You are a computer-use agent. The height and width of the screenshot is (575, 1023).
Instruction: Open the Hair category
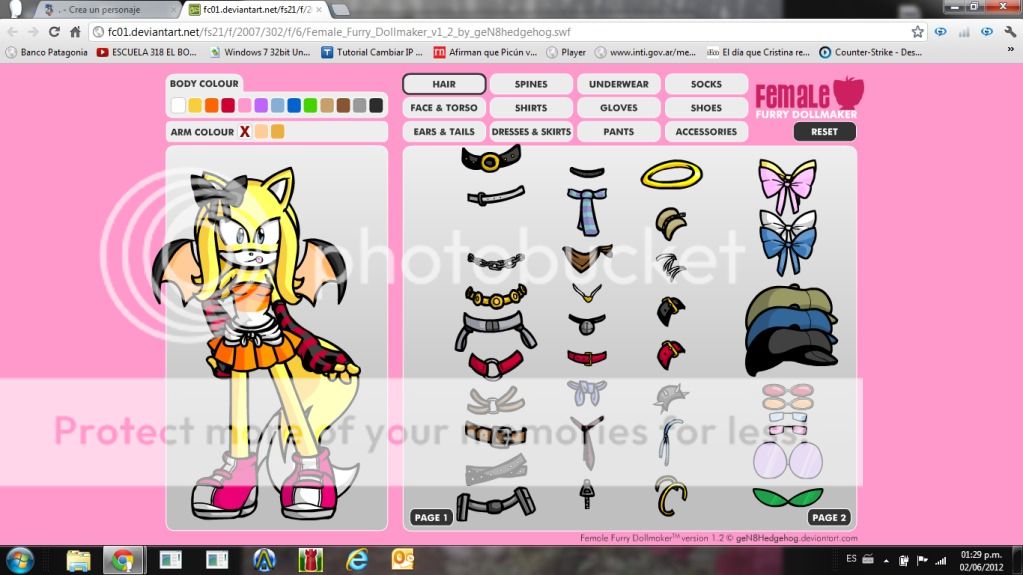[x=444, y=84]
